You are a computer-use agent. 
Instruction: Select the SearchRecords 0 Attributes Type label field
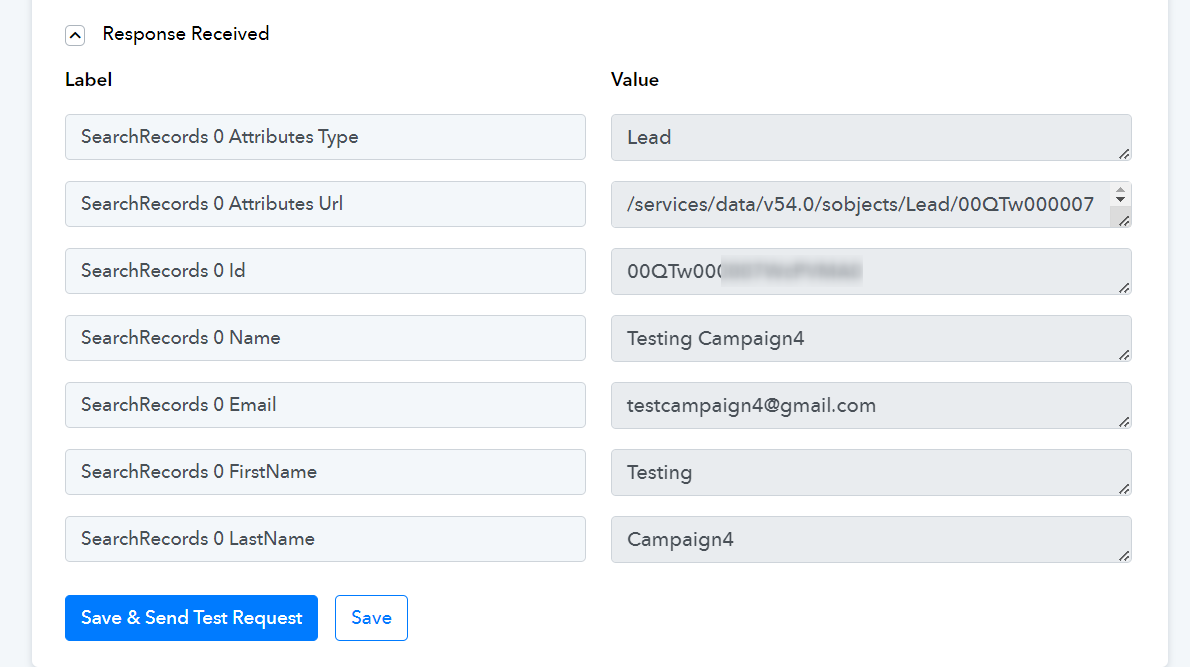pyautogui.click(x=326, y=137)
